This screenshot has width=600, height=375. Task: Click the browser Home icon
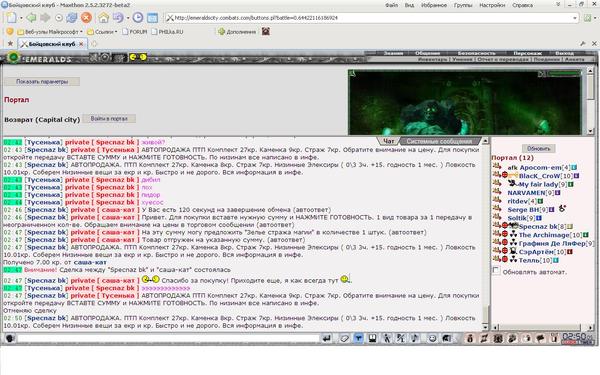click(103, 18)
